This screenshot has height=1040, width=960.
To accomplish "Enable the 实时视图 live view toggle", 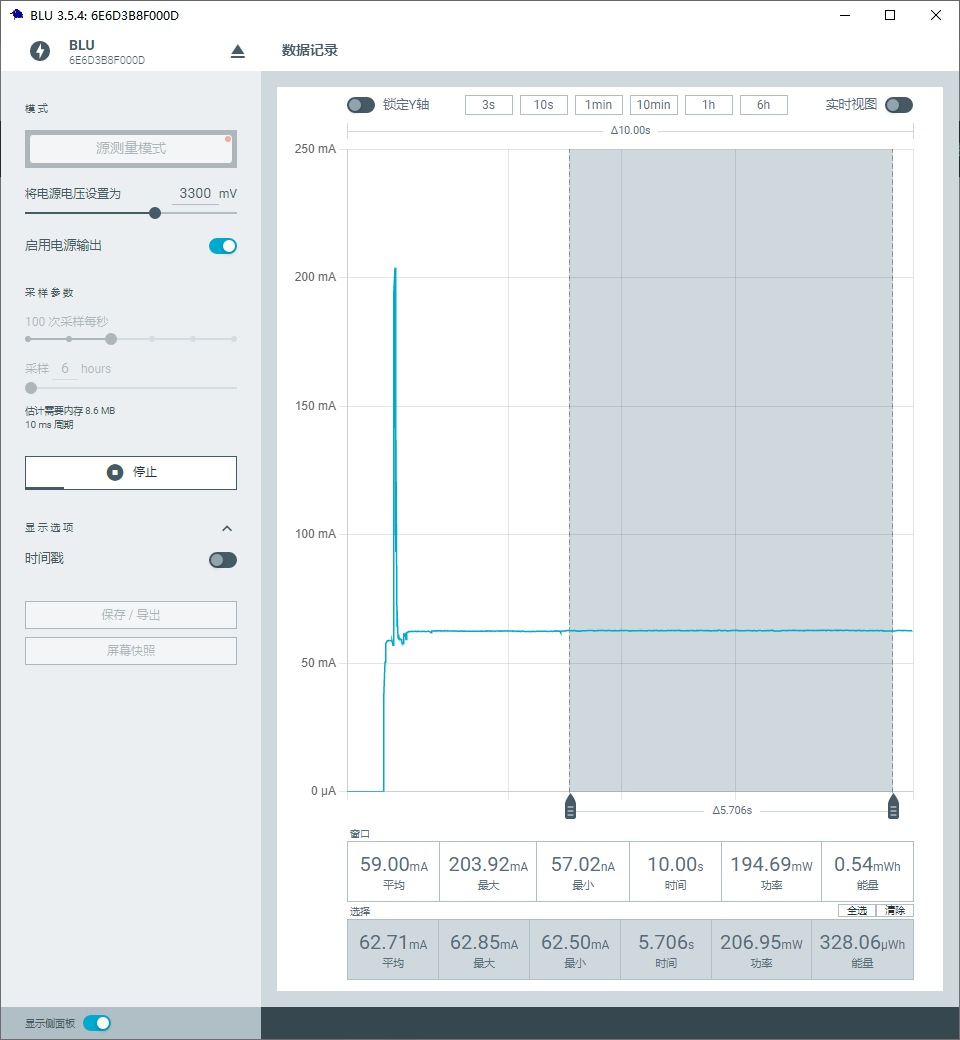I will [x=899, y=105].
